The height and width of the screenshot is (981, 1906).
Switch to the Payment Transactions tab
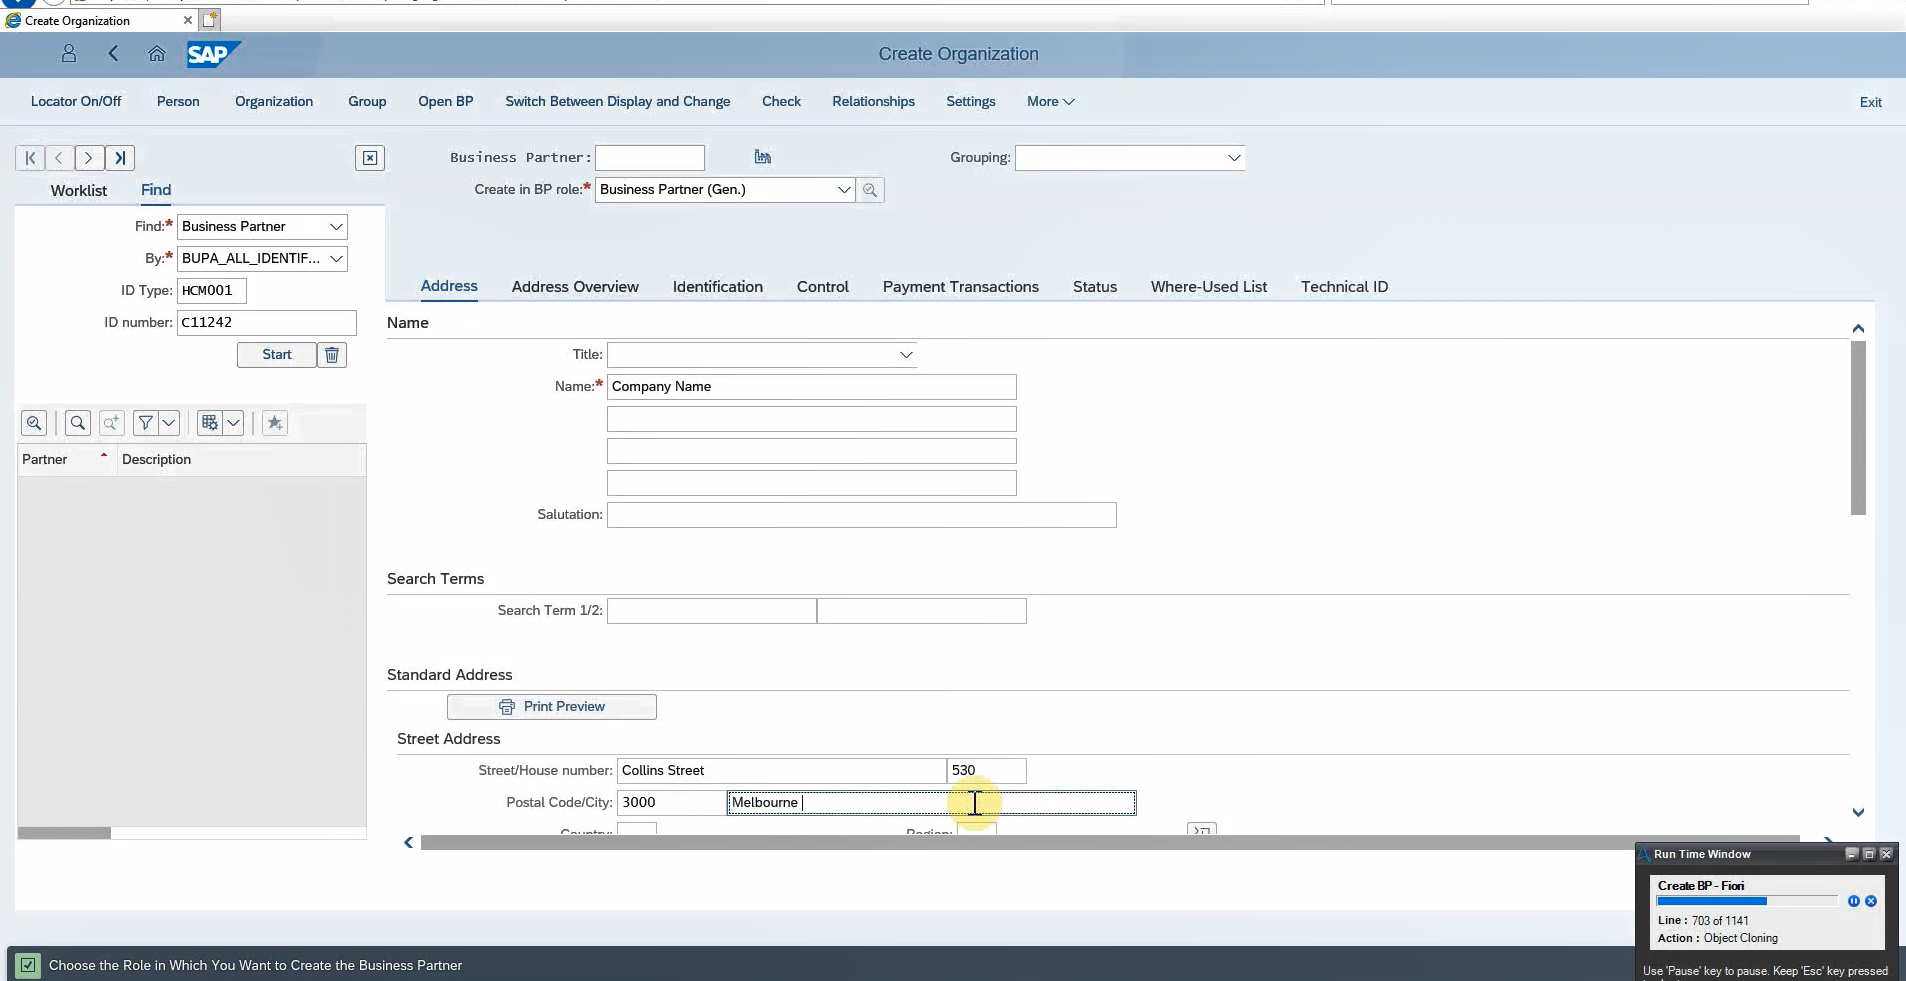pyautogui.click(x=960, y=287)
